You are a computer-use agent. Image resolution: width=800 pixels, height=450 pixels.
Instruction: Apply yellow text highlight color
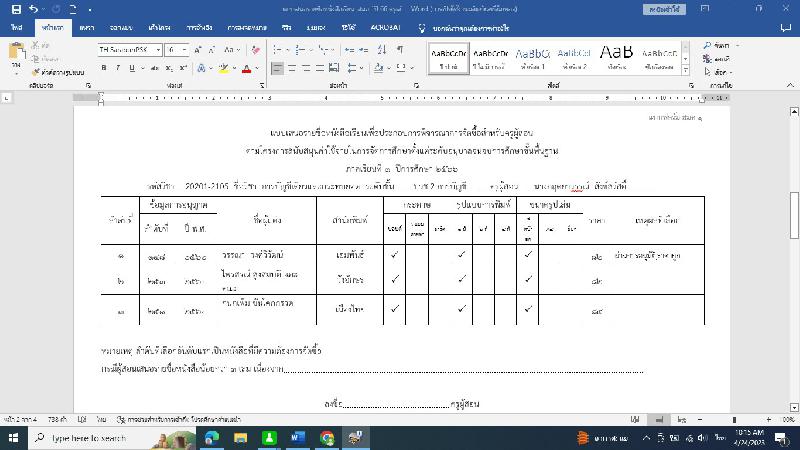coord(223,68)
